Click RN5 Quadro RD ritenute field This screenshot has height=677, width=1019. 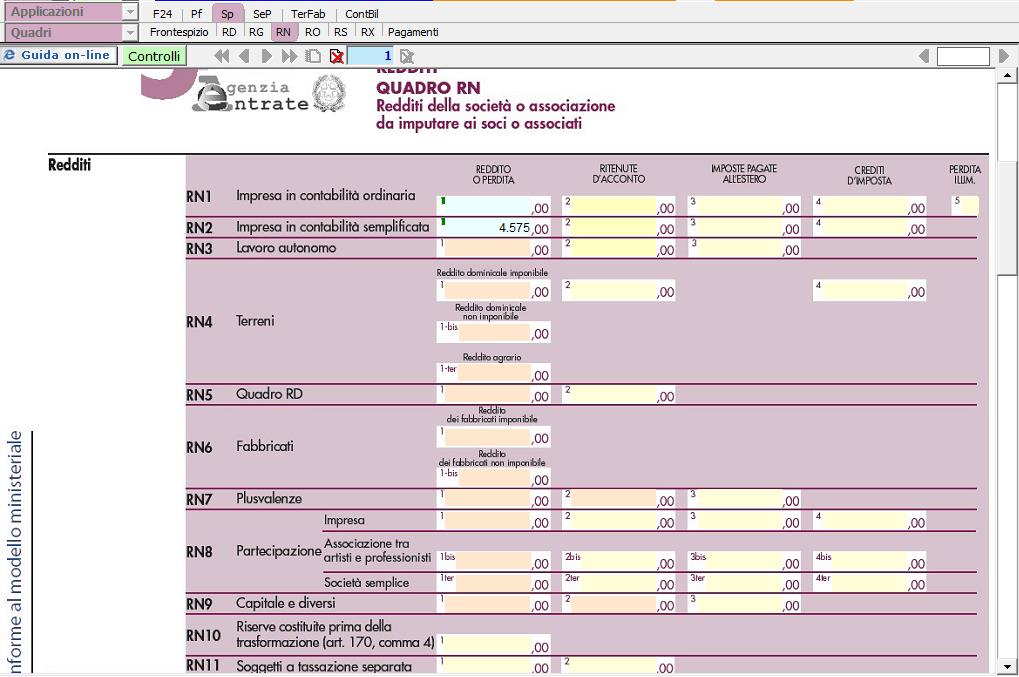click(x=619, y=394)
